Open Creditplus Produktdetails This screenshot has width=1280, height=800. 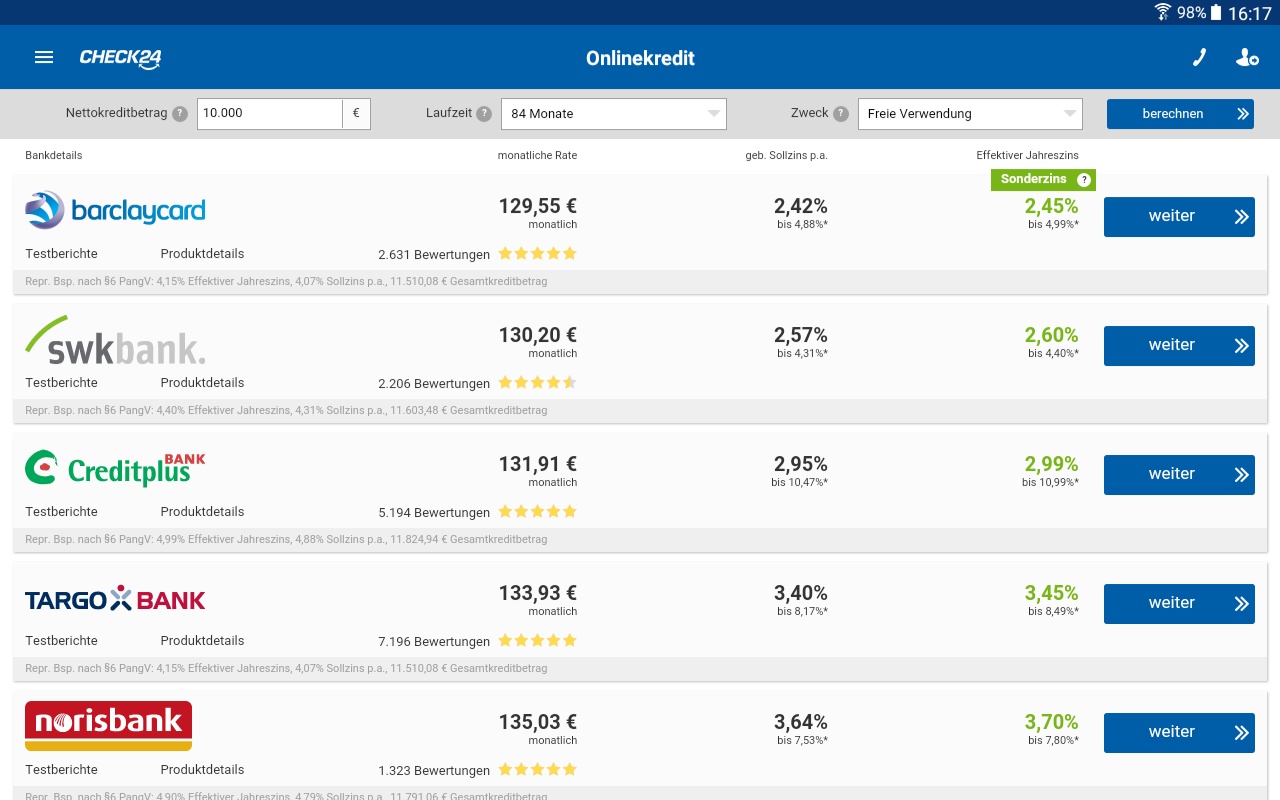coord(202,512)
